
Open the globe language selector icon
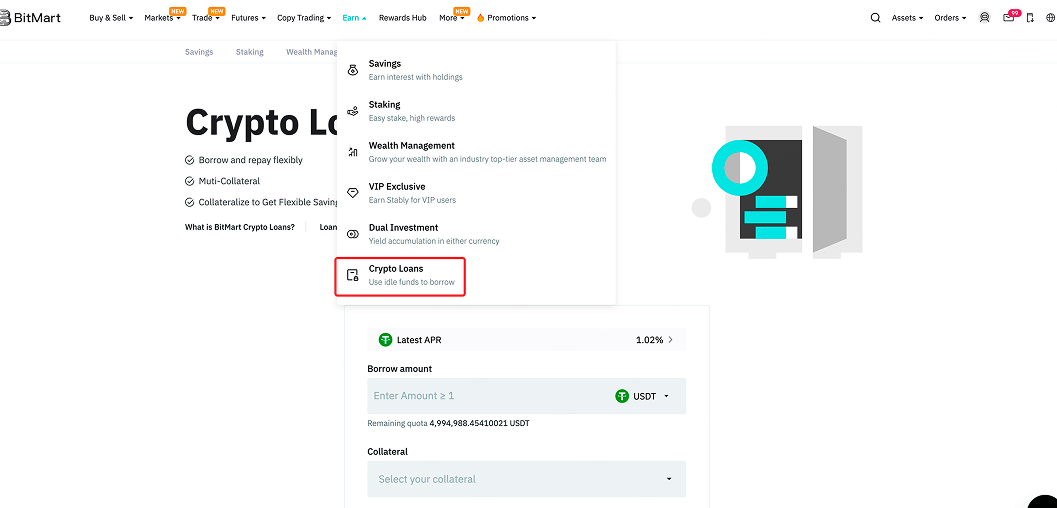1050,18
